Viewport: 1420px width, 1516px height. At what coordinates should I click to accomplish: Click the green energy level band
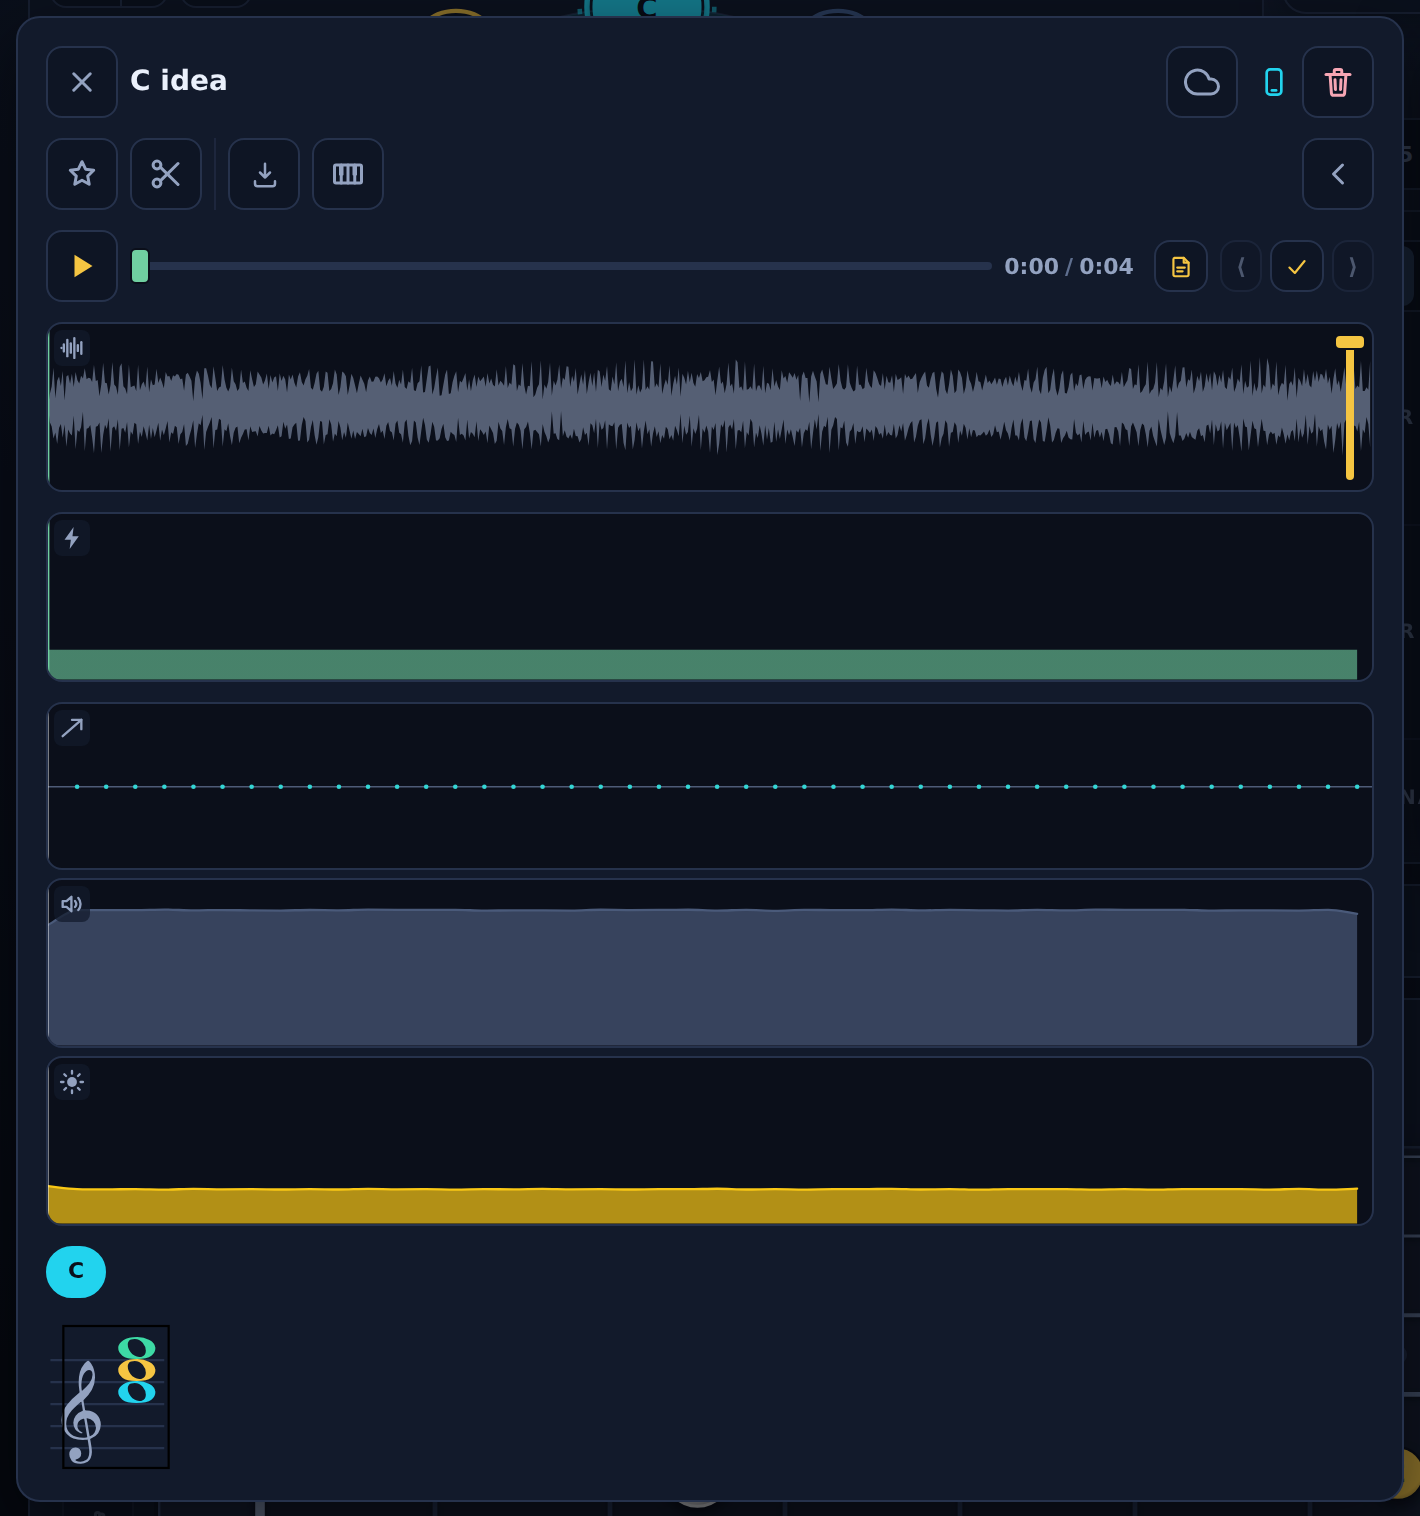pos(703,665)
